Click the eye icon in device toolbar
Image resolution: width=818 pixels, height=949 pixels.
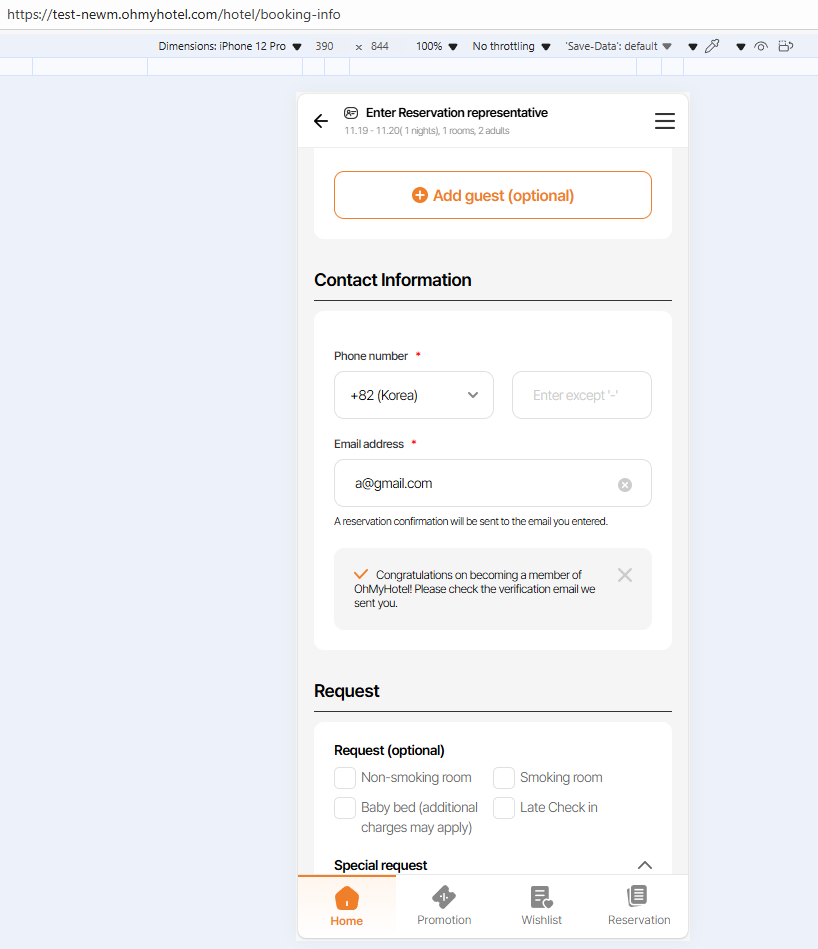pyautogui.click(x=761, y=46)
